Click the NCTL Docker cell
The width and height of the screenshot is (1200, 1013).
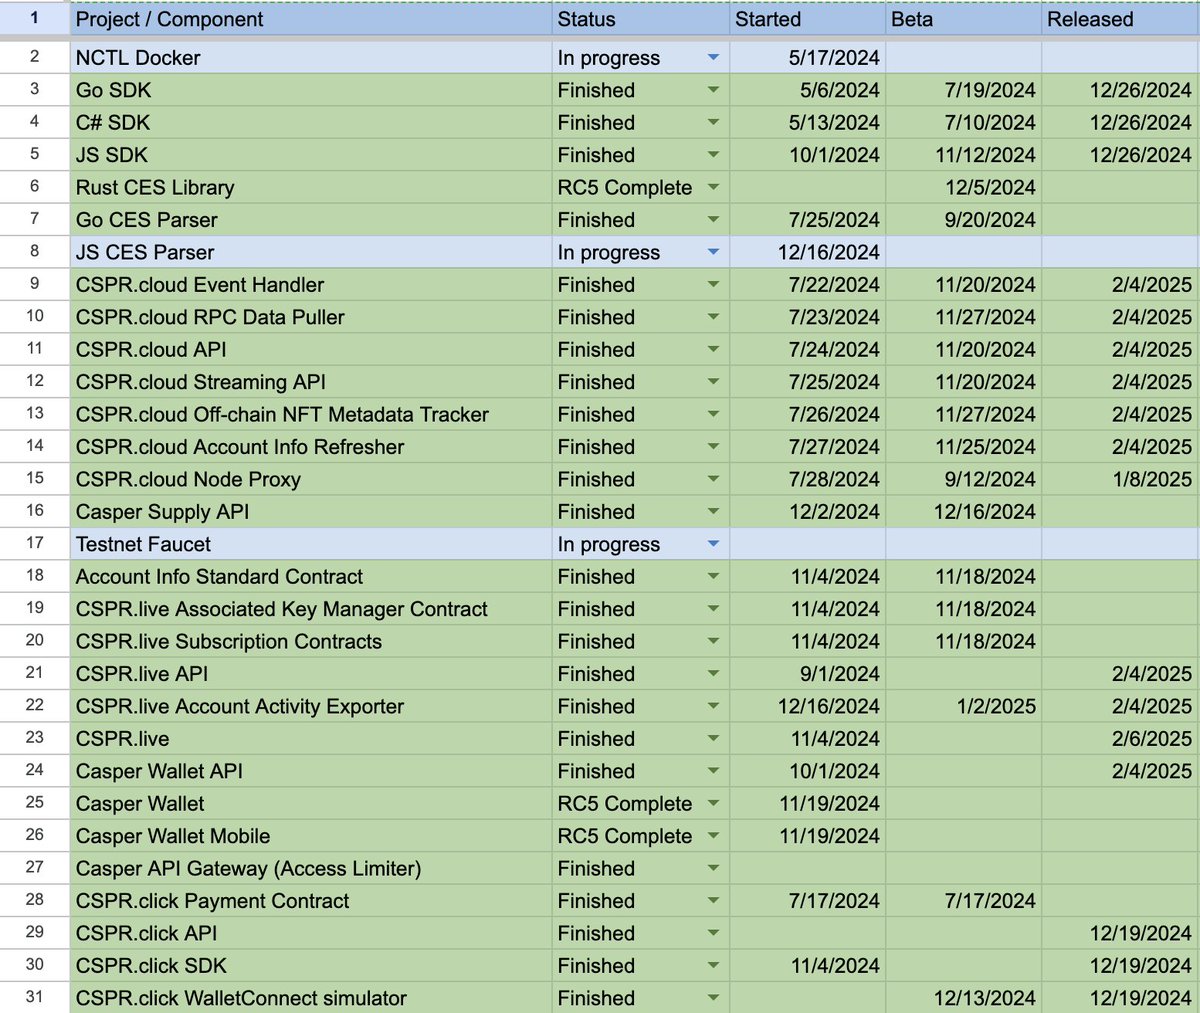[x=310, y=58]
